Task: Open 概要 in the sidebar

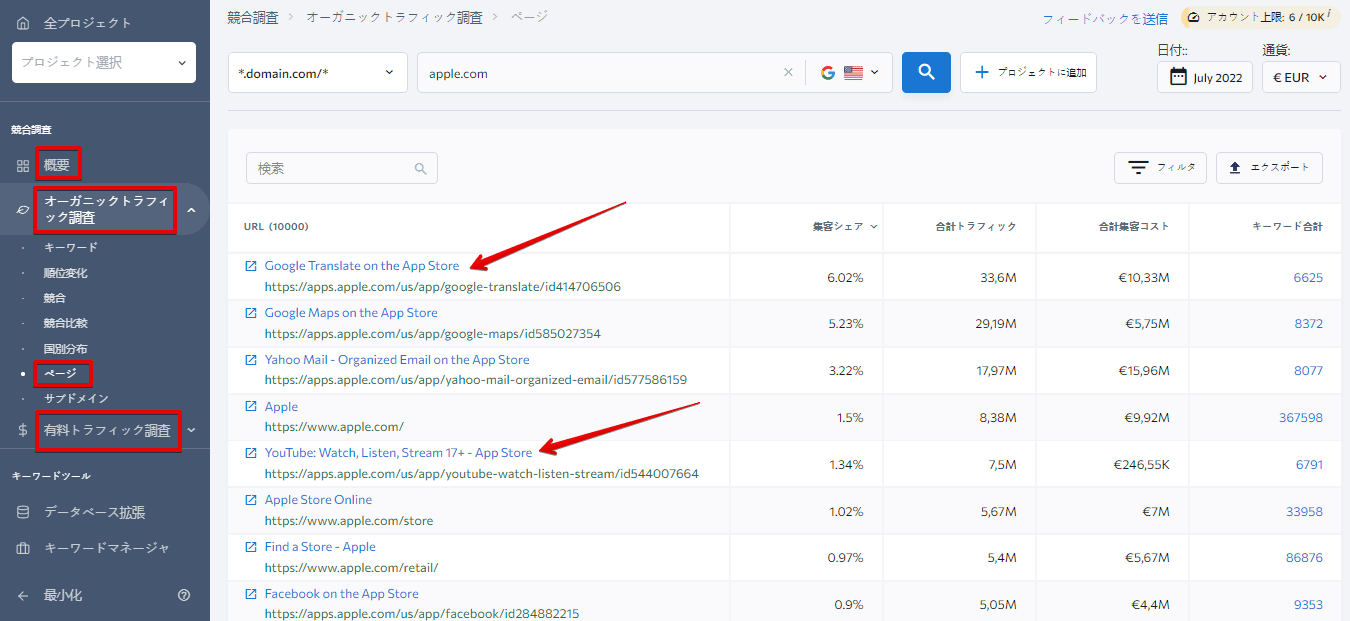Action: (57, 165)
